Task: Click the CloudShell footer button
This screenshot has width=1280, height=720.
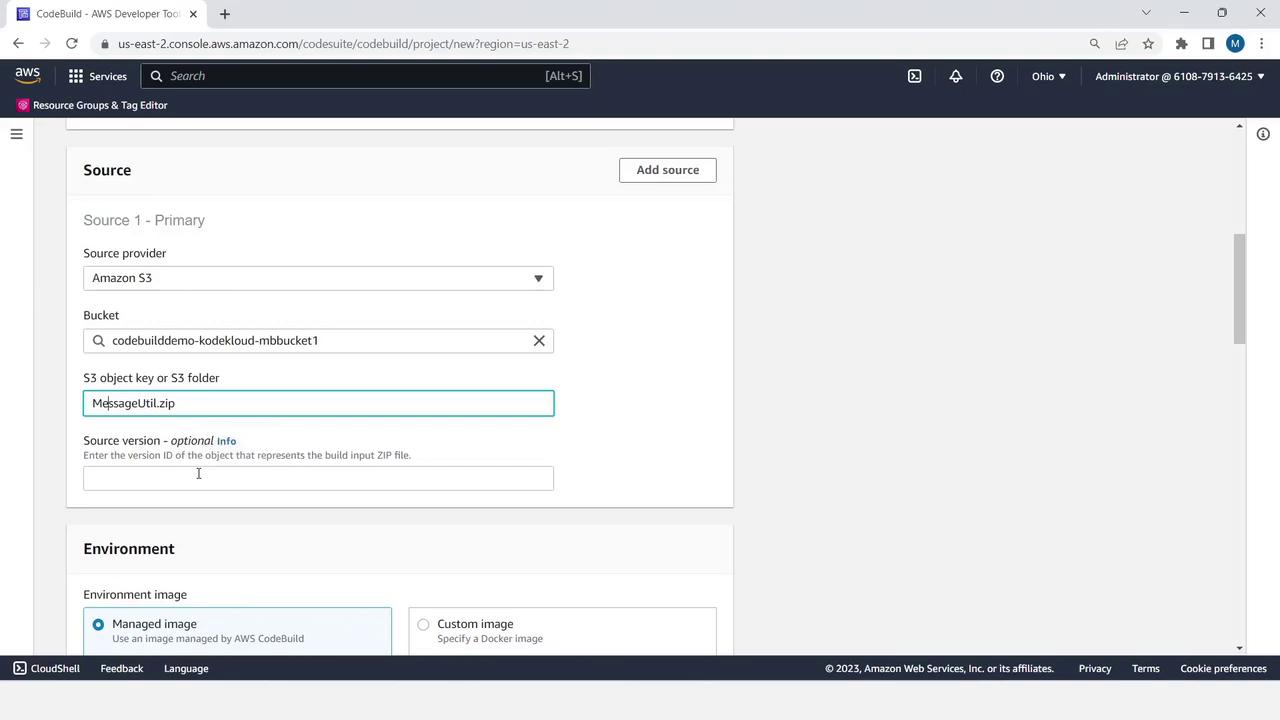Action: pyautogui.click(x=46, y=669)
